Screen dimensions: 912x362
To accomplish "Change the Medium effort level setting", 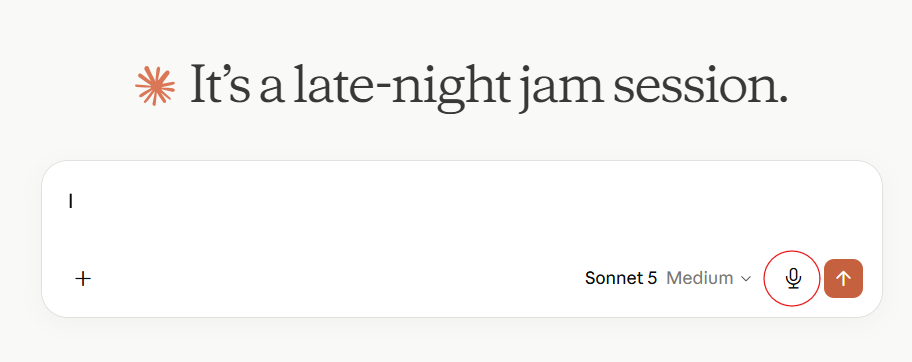I will click(708, 278).
